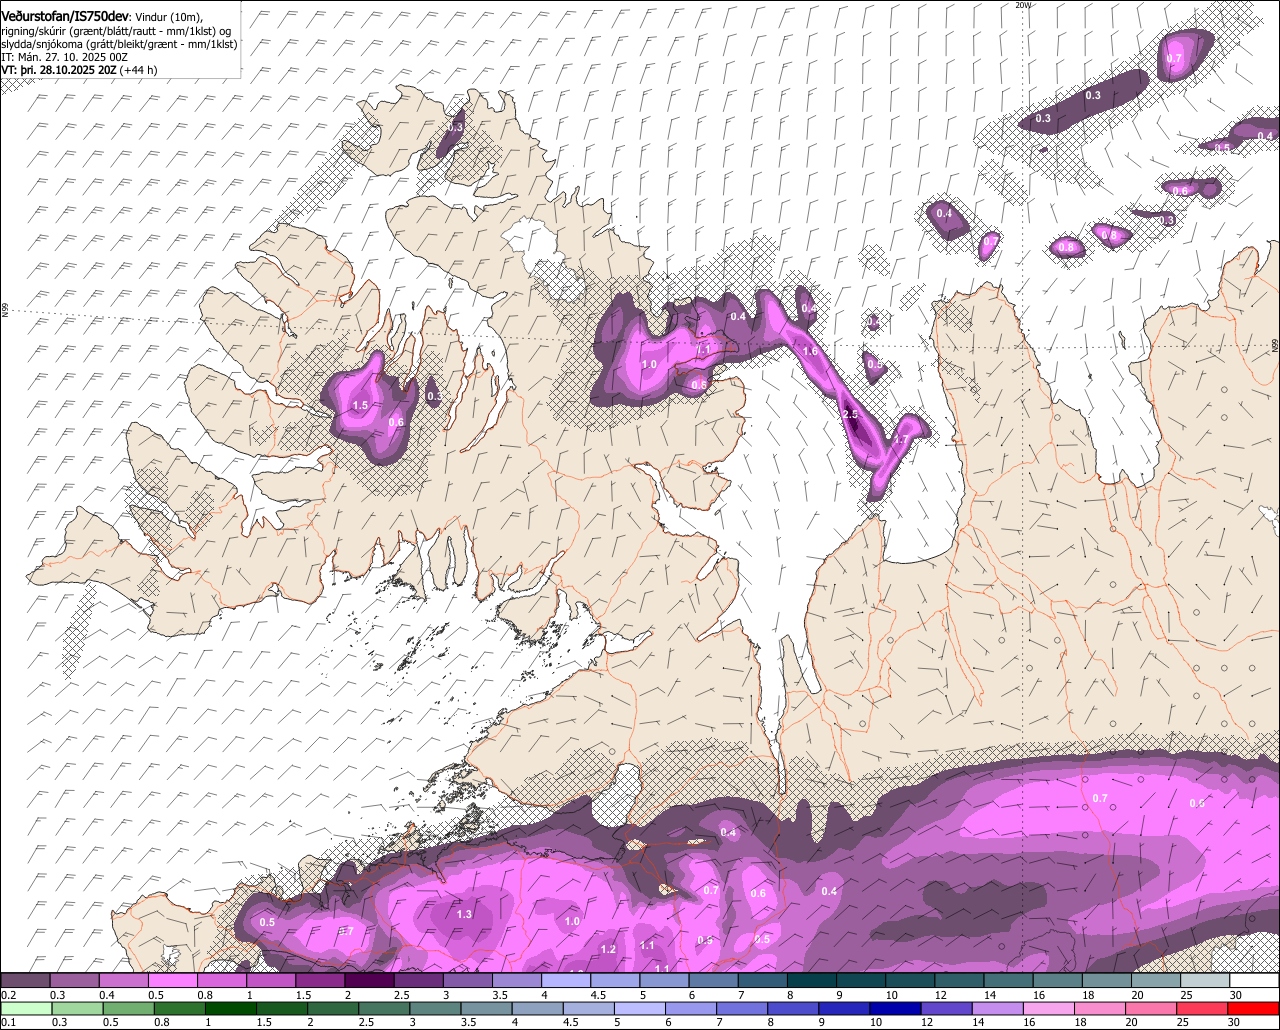Click the 'VT: þri. 28.10.2025 20Z (+44 h)' line
The height and width of the screenshot is (1030, 1280).
[79, 70]
